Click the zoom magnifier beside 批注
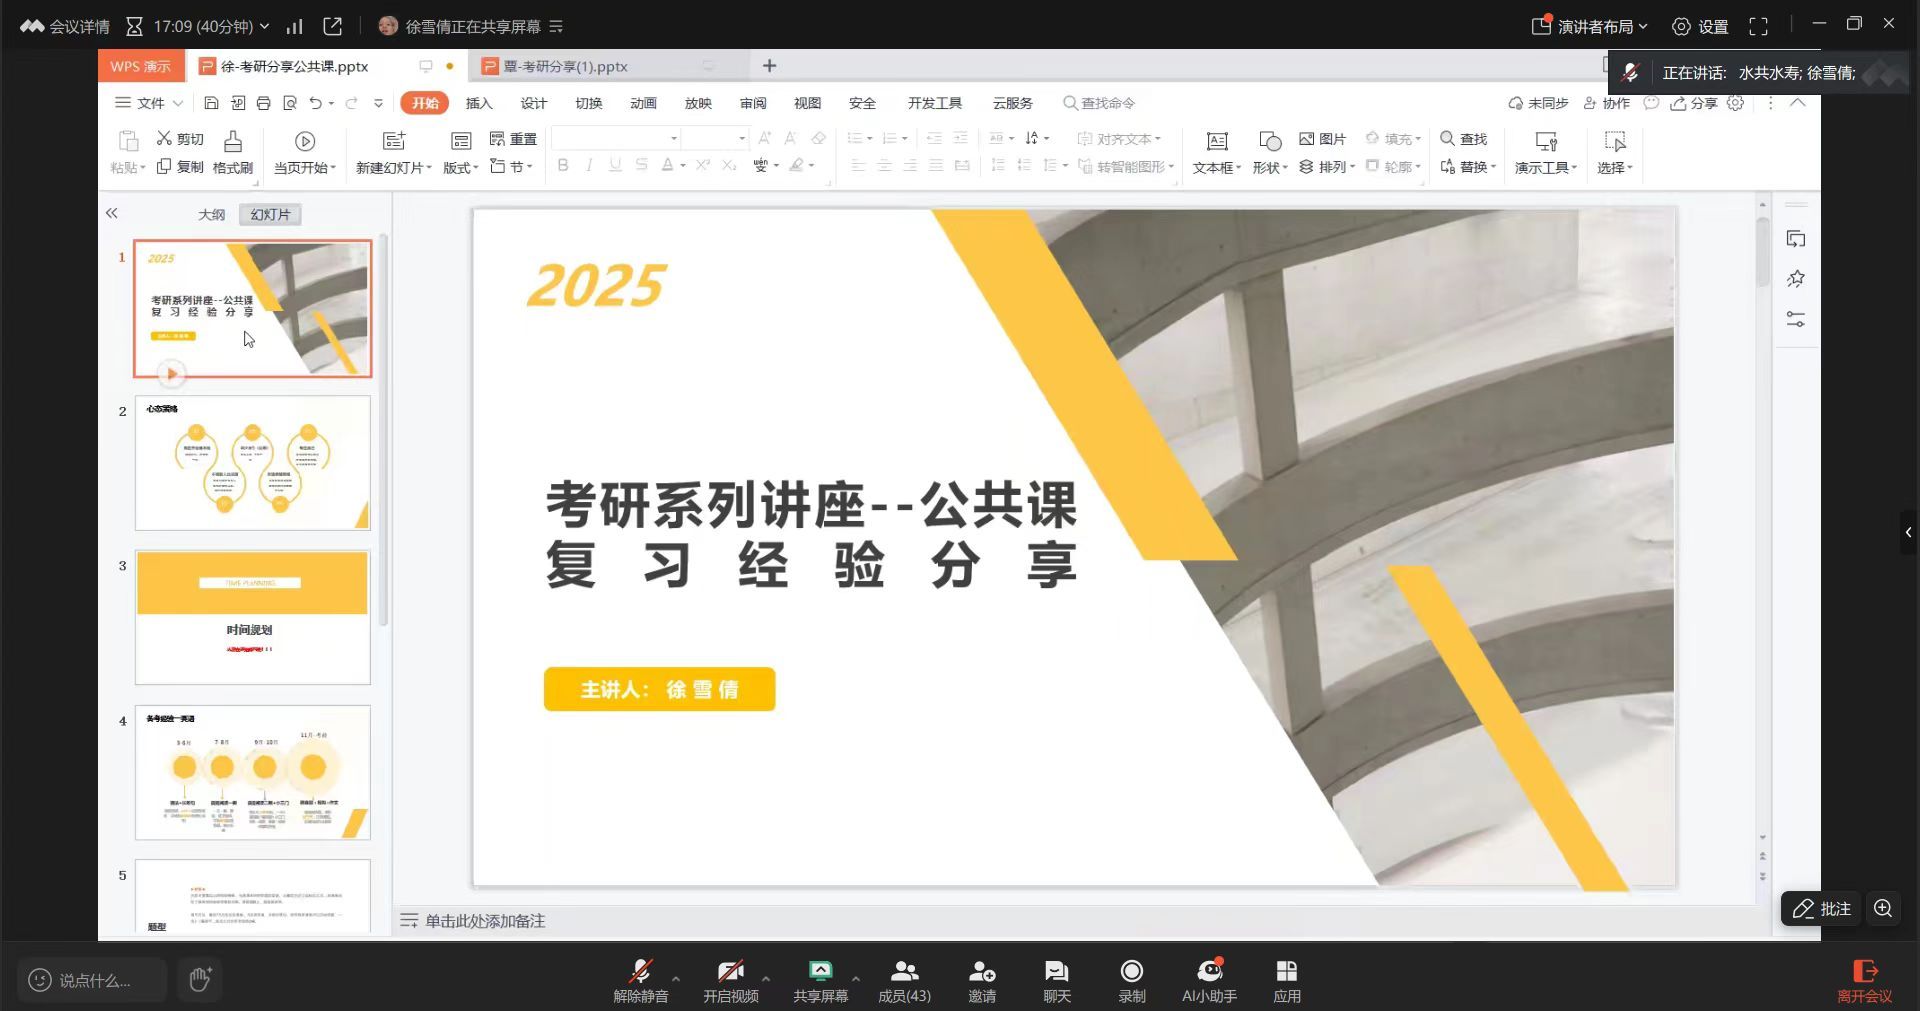The height and width of the screenshot is (1011, 1920). 1883,908
